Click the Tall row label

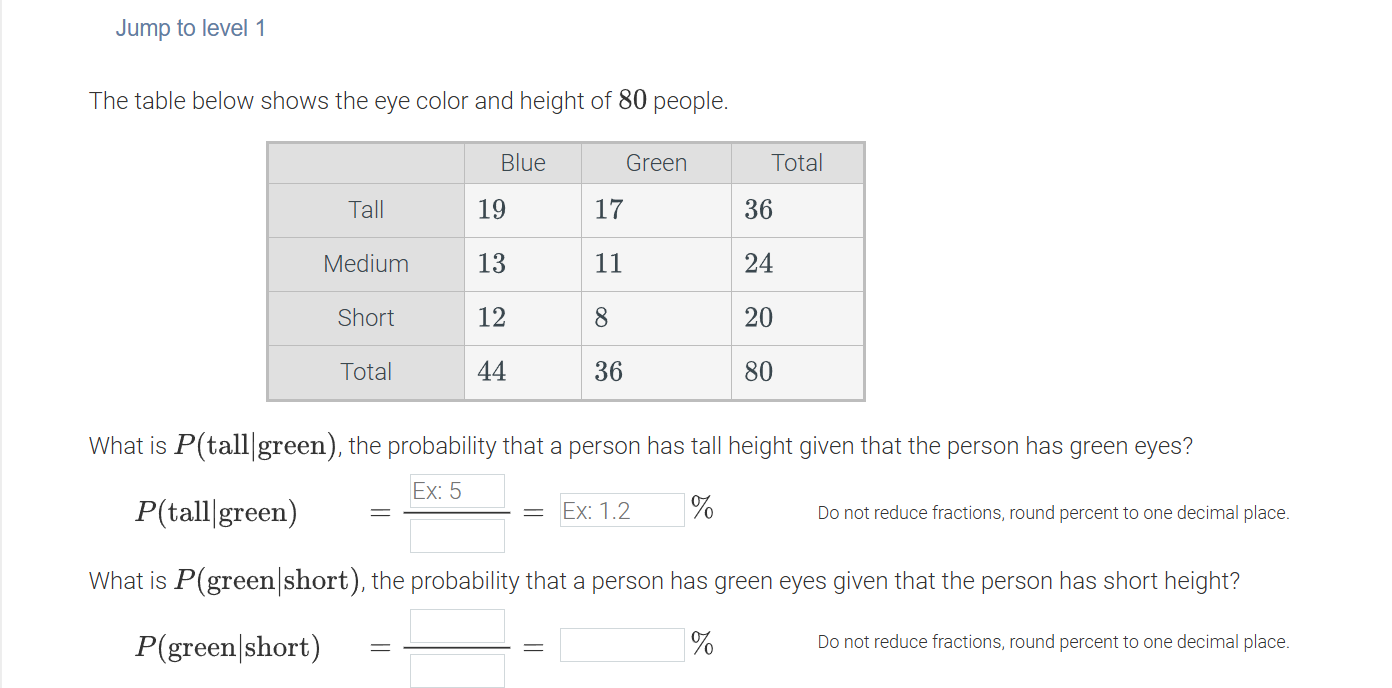point(365,209)
